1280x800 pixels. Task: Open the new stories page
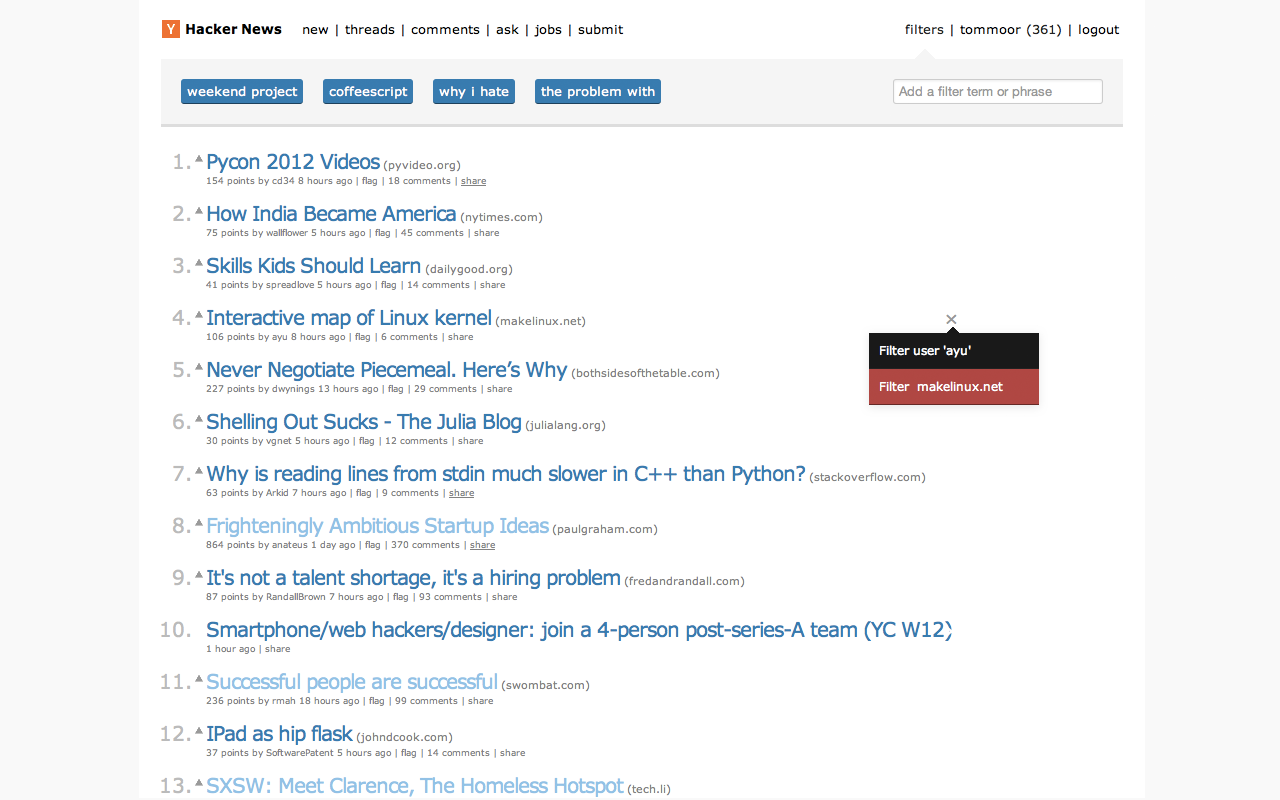pyautogui.click(x=315, y=30)
